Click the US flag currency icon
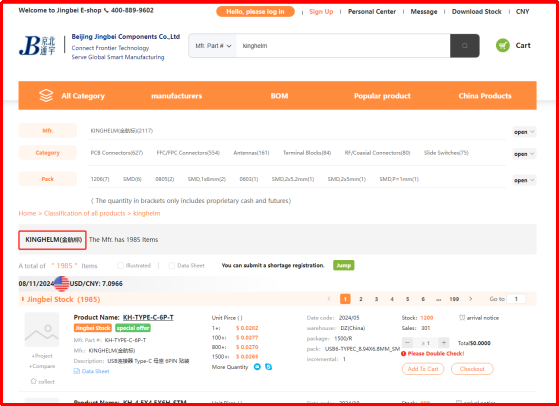 [61, 284]
